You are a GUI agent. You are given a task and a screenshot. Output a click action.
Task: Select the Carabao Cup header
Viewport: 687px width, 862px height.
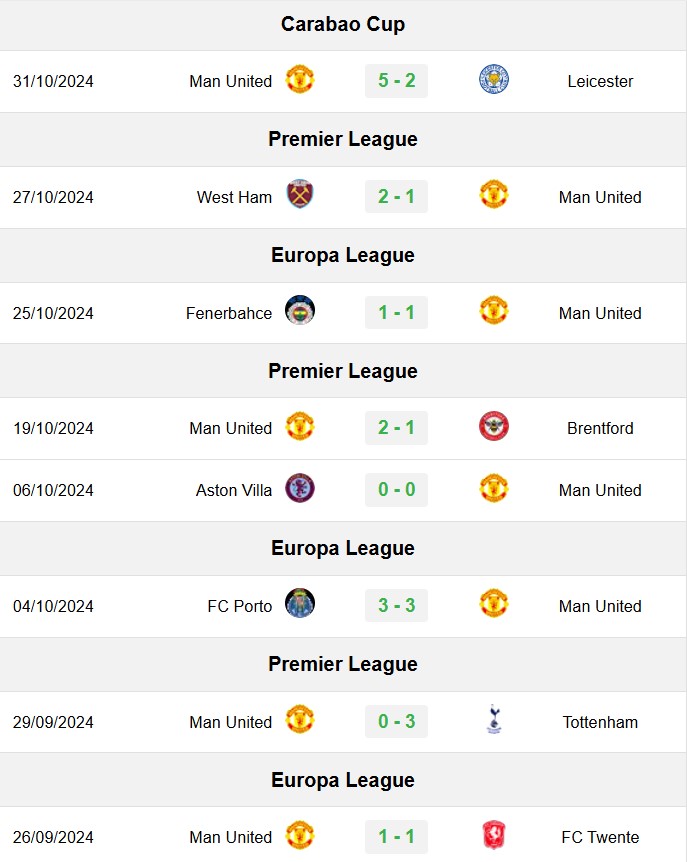(343, 25)
